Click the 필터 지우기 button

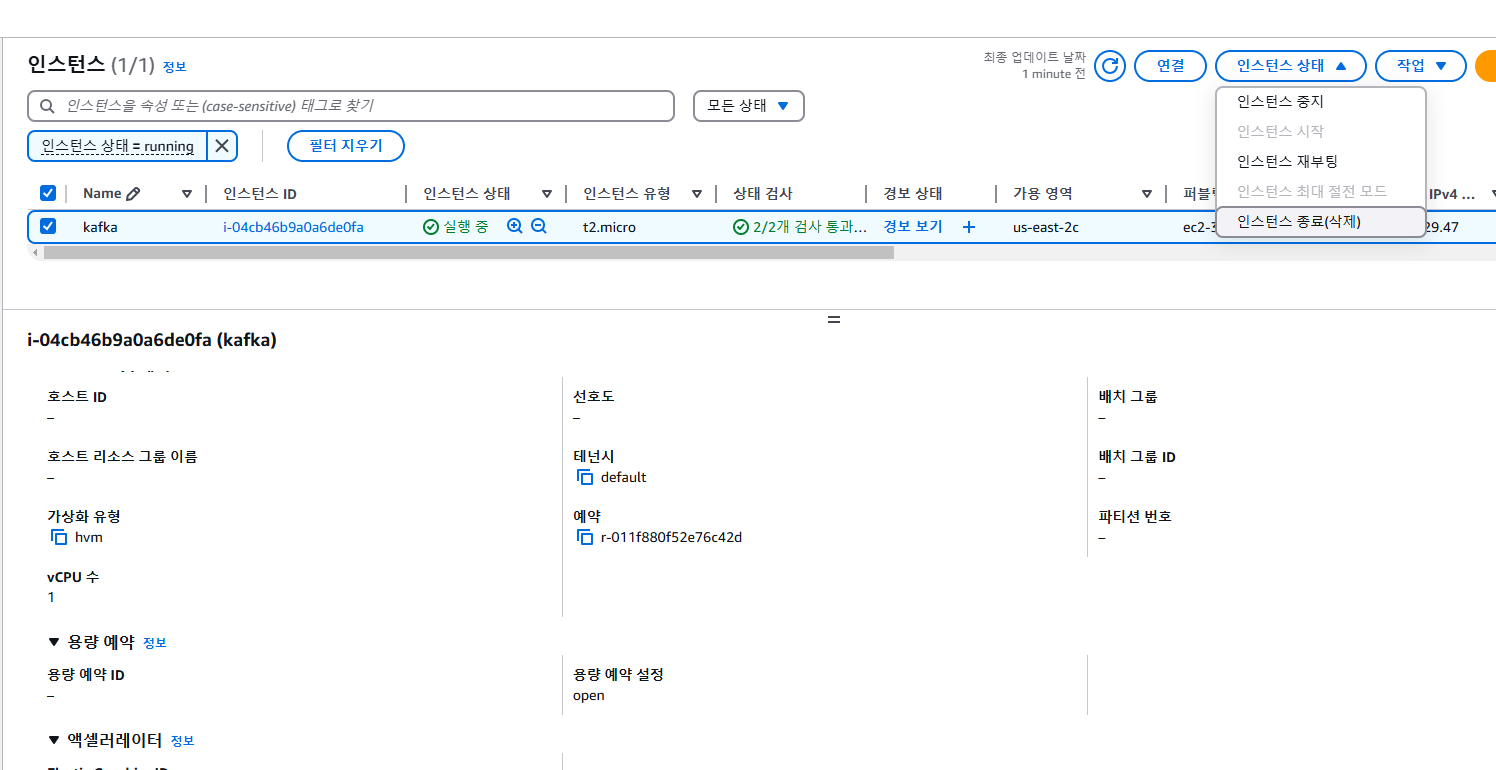coord(345,146)
